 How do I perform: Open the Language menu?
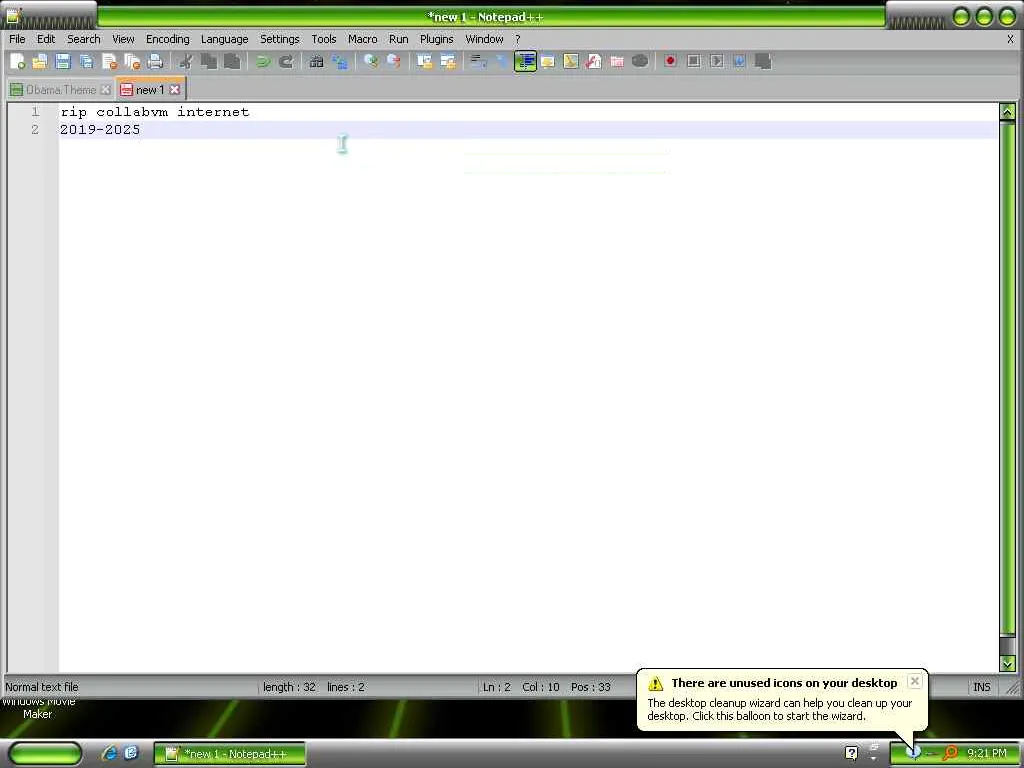[224, 39]
